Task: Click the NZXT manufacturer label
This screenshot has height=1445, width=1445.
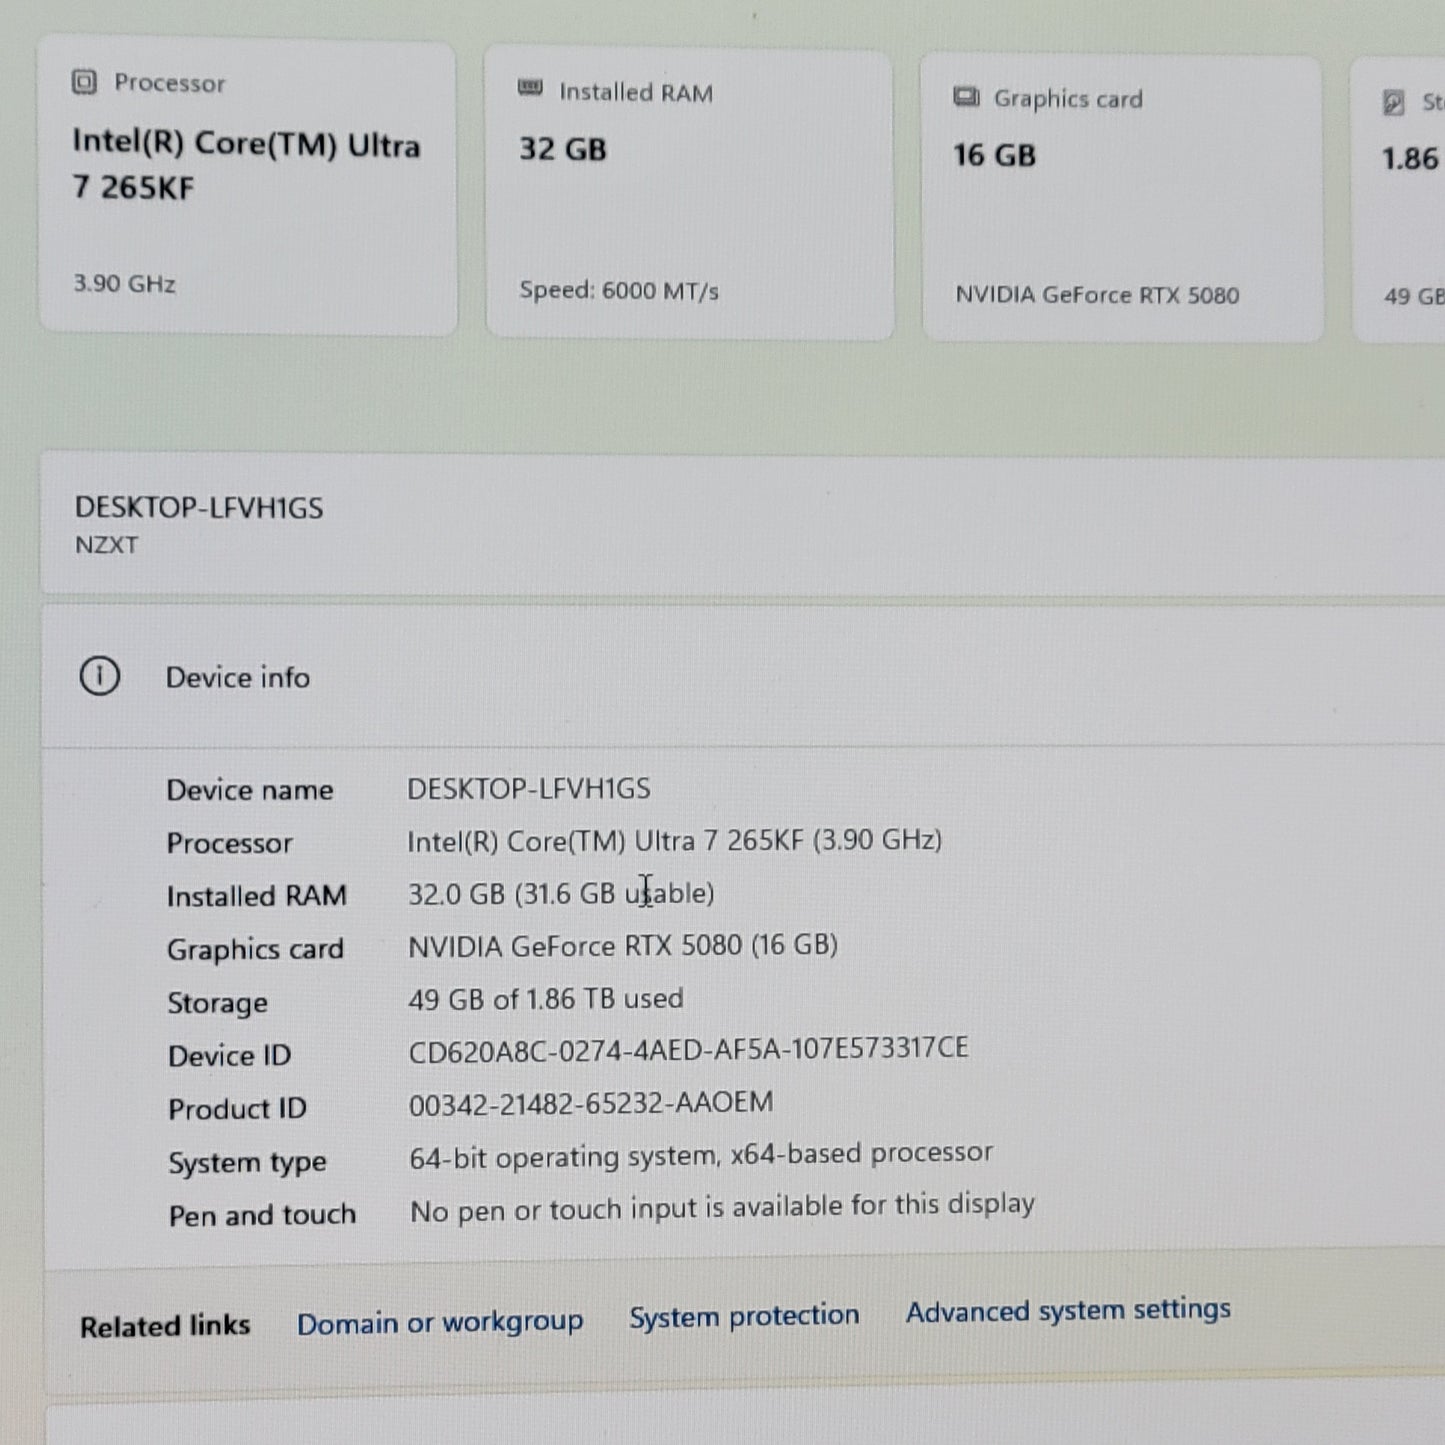Action: [x=107, y=546]
